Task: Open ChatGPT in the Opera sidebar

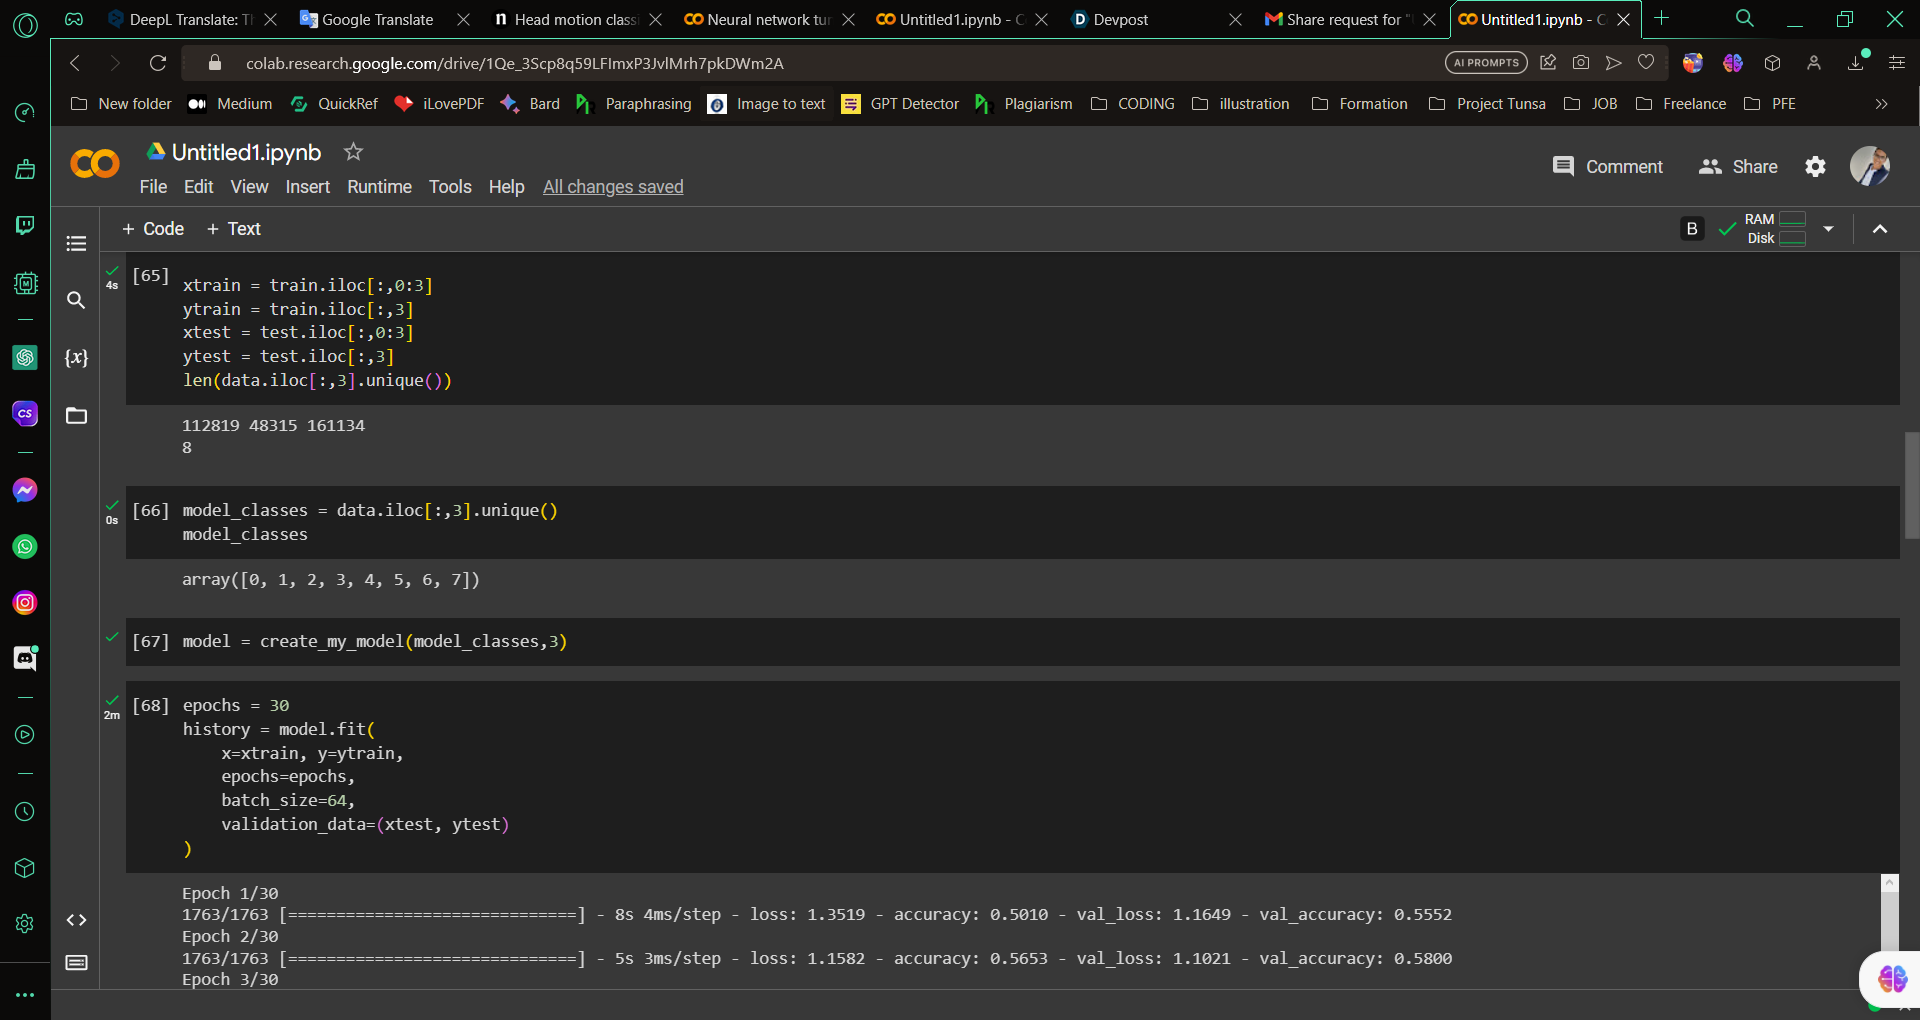Action: tap(25, 357)
